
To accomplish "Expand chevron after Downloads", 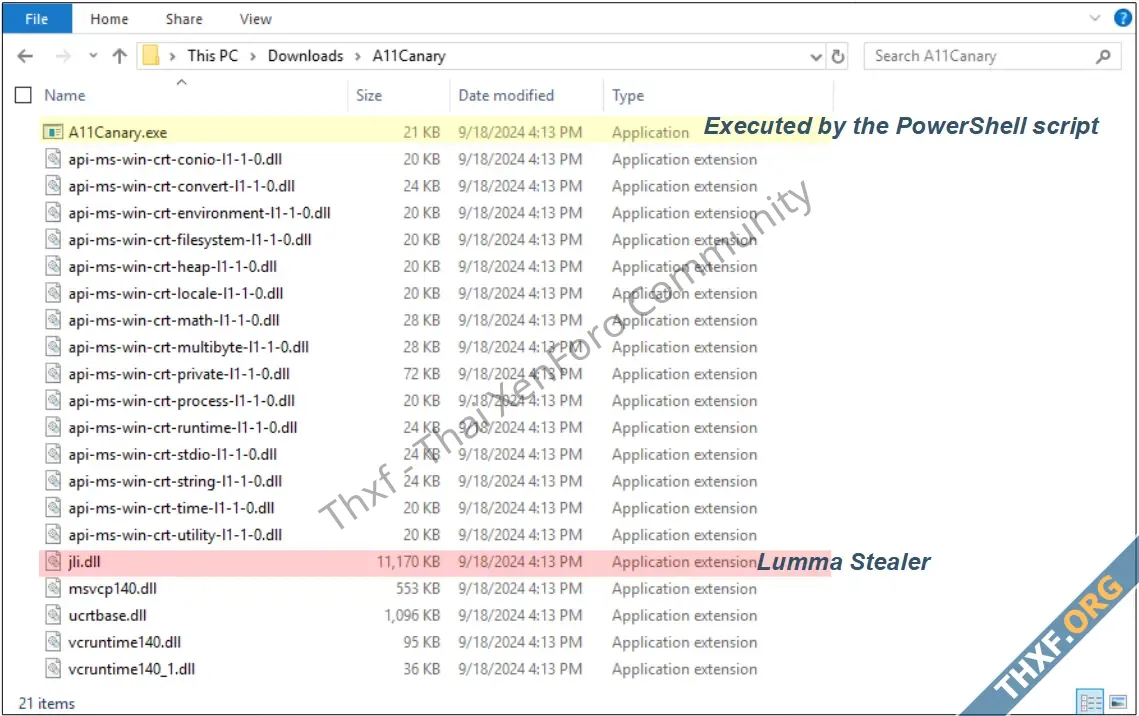I will [x=358, y=56].
